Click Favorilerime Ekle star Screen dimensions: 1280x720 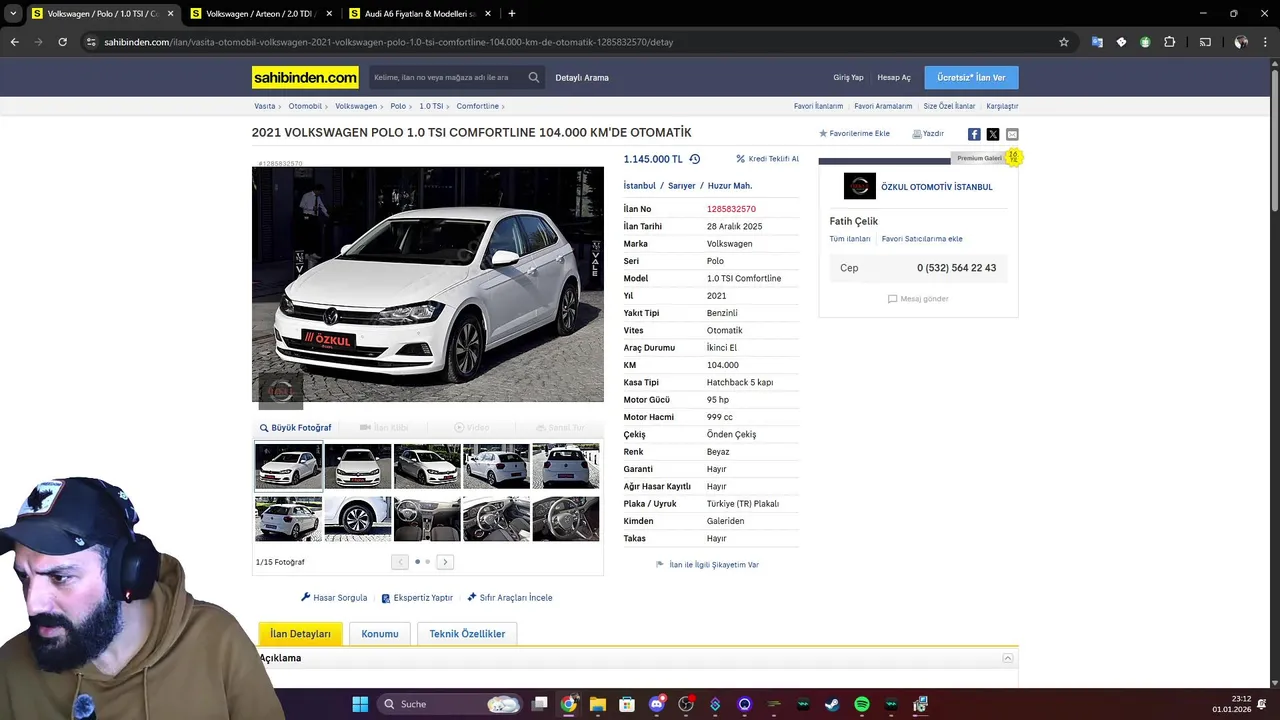pyautogui.click(x=823, y=133)
